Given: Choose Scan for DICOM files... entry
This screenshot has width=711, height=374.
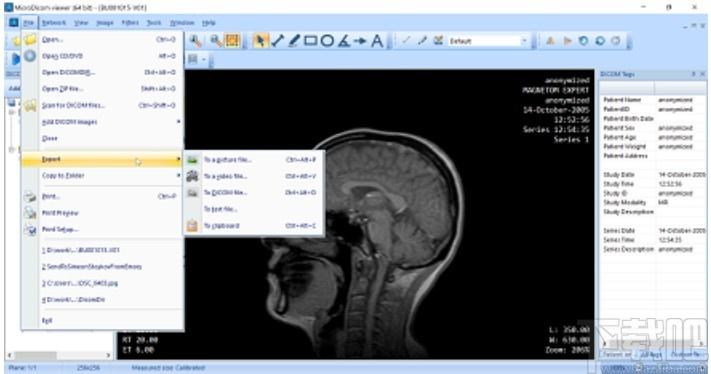Looking at the screenshot, I should point(103,105).
